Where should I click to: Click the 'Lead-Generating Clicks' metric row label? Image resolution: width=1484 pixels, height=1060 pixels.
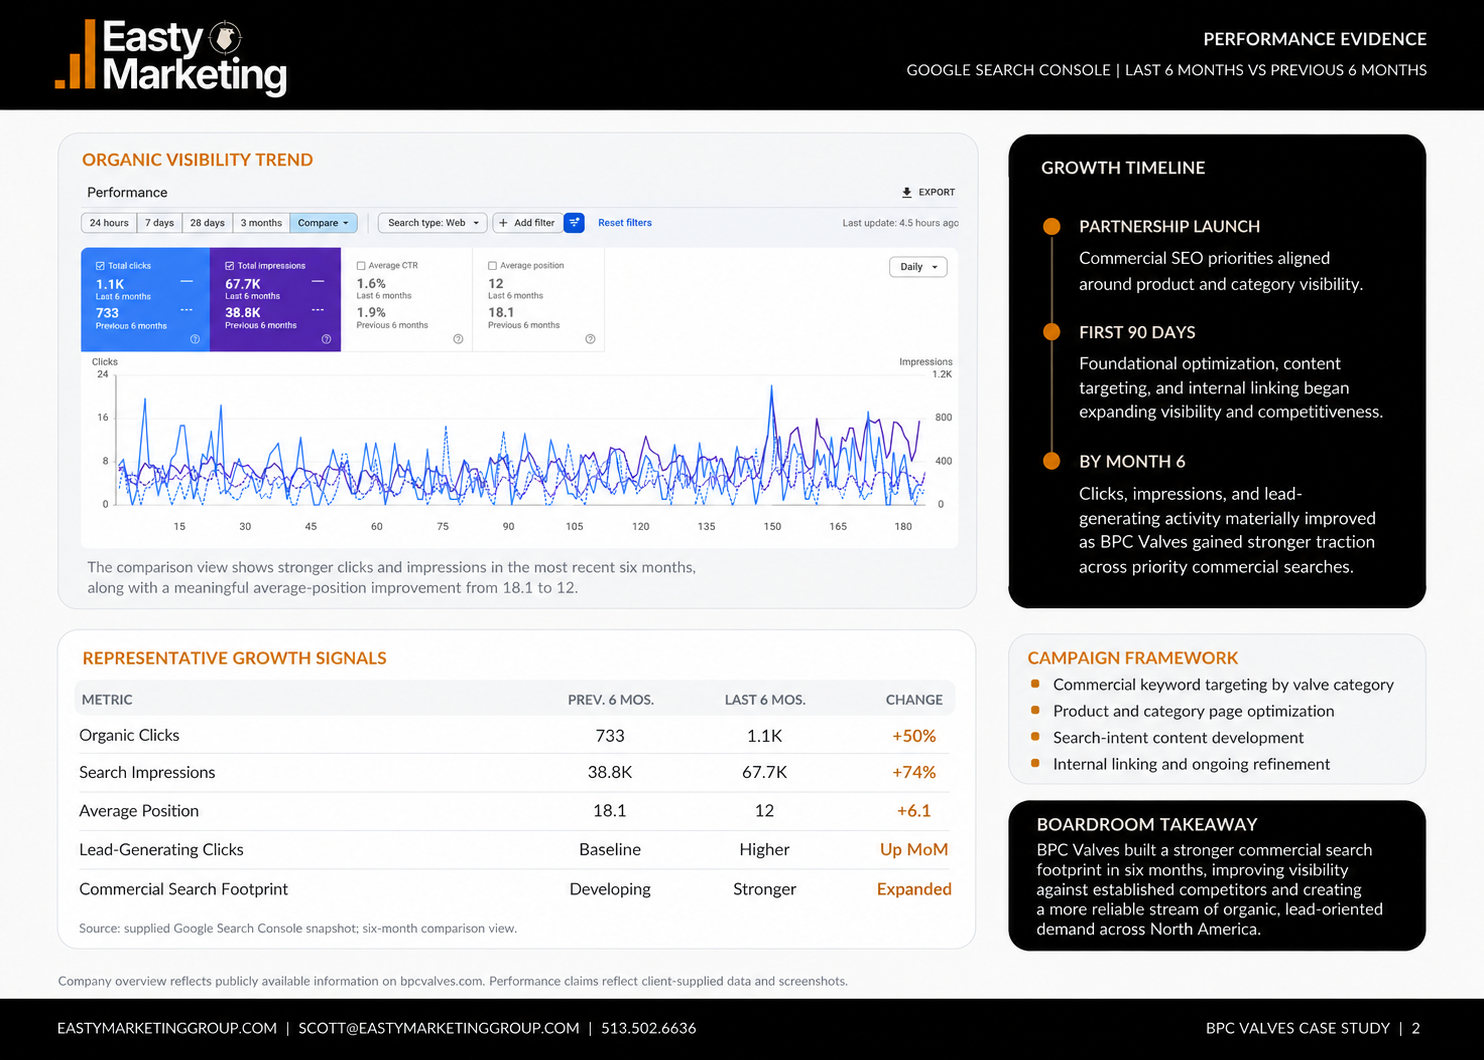161,849
